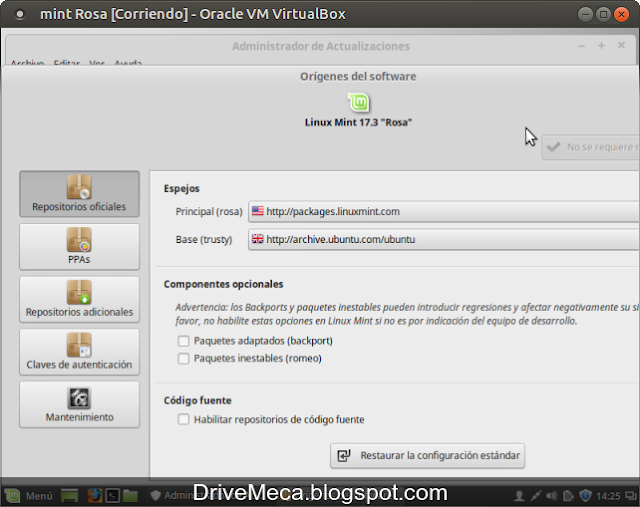Click the UK flag on Base mirror

pos(258,239)
